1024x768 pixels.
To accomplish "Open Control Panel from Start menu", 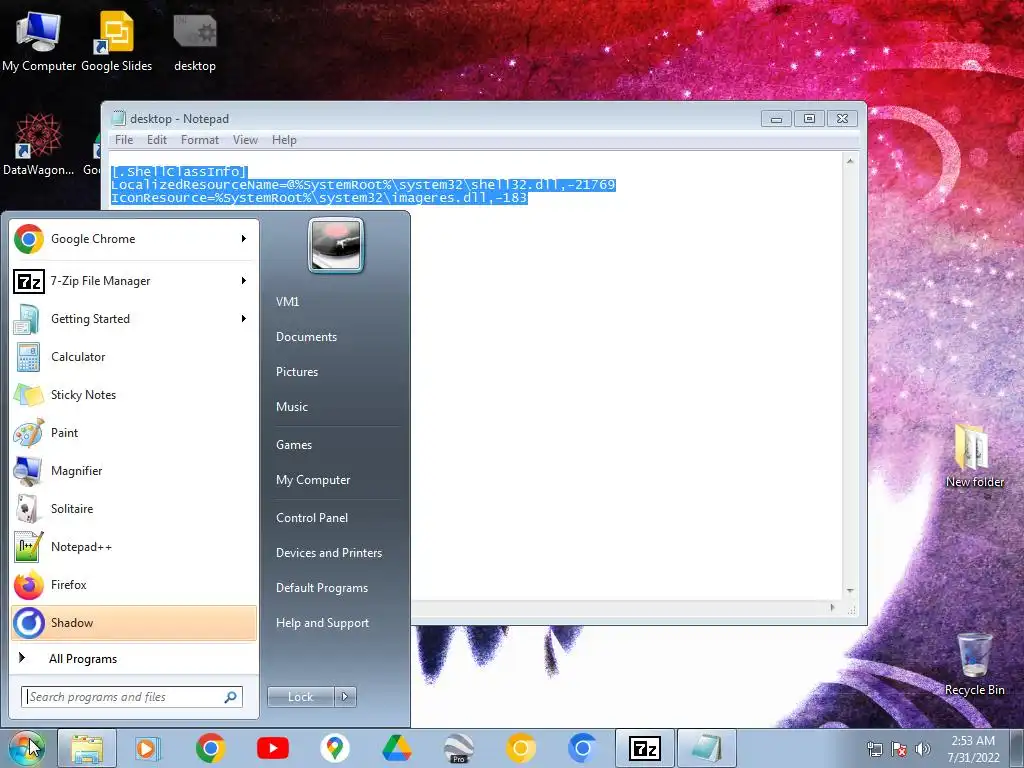I will pos(312,518).
